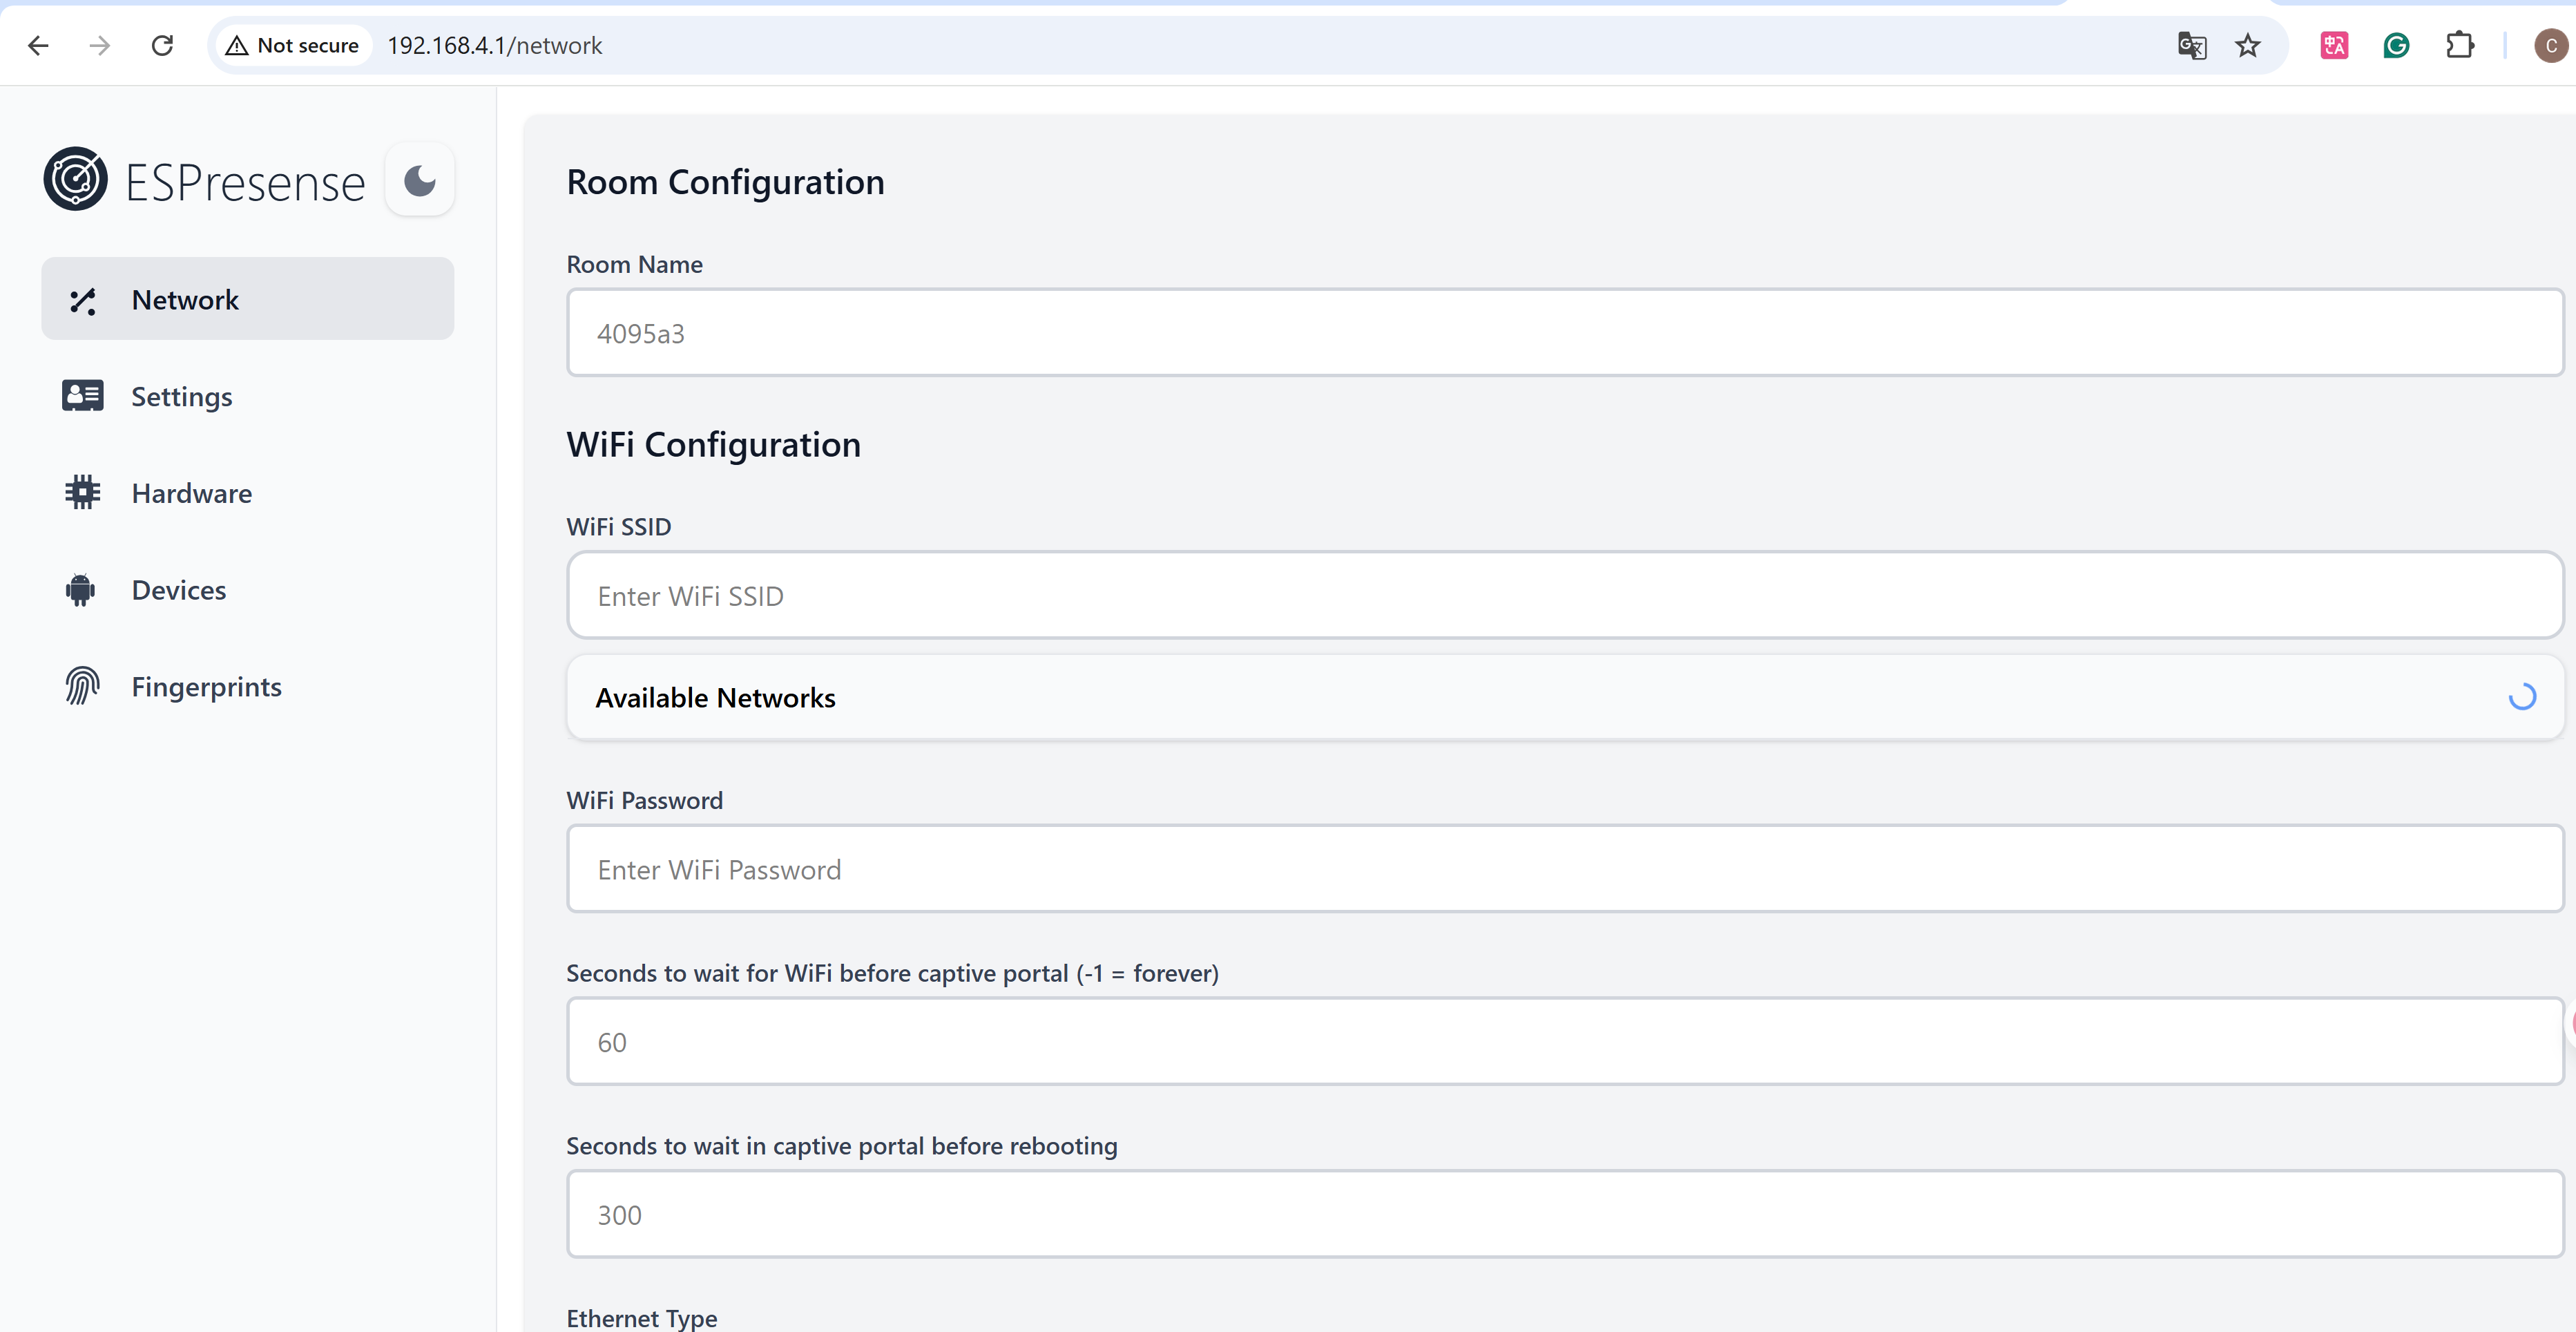Screen dimensions: 2576x1332
Task: Focus the Room Name input field
Action: point(1564,333)
